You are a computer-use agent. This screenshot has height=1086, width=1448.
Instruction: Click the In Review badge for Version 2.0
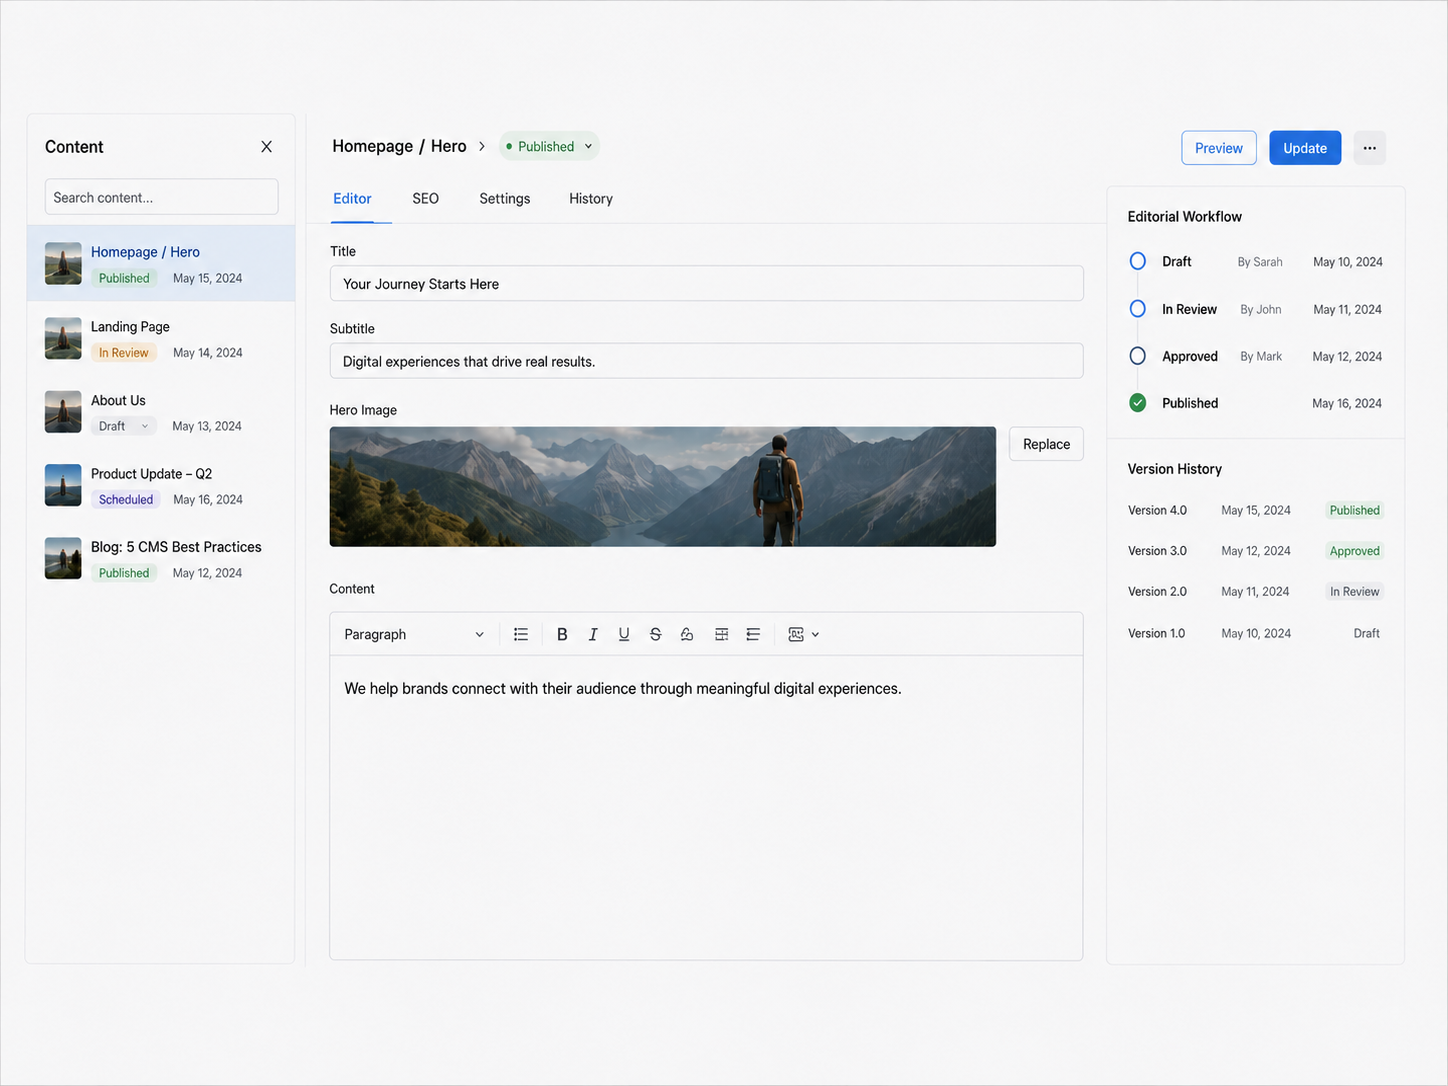[1354, 592]
